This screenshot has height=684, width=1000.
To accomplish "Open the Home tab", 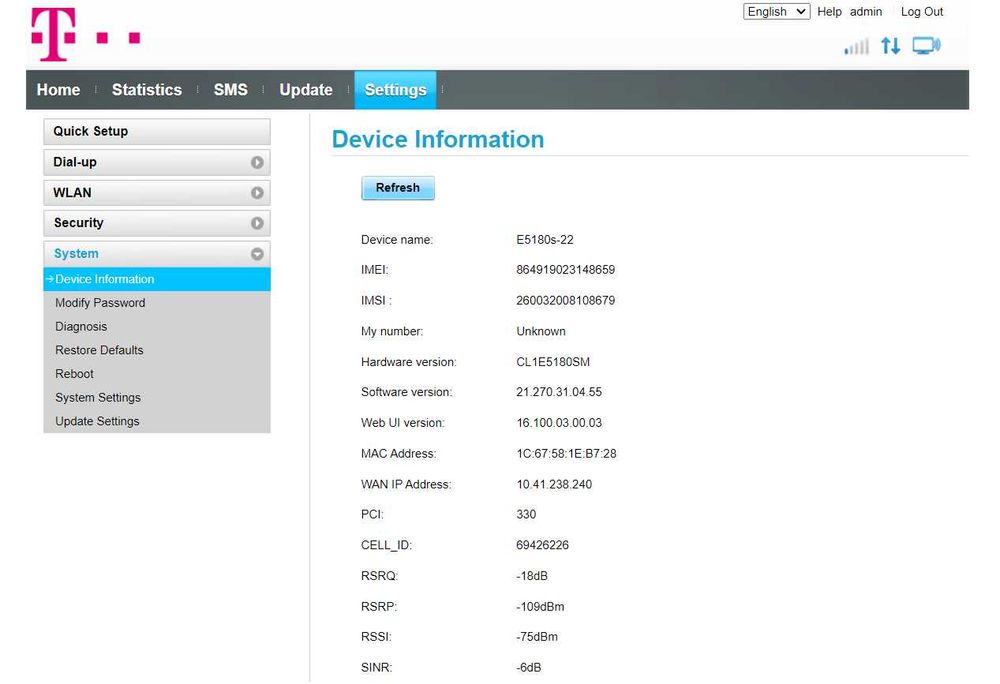I will point(58,90).
